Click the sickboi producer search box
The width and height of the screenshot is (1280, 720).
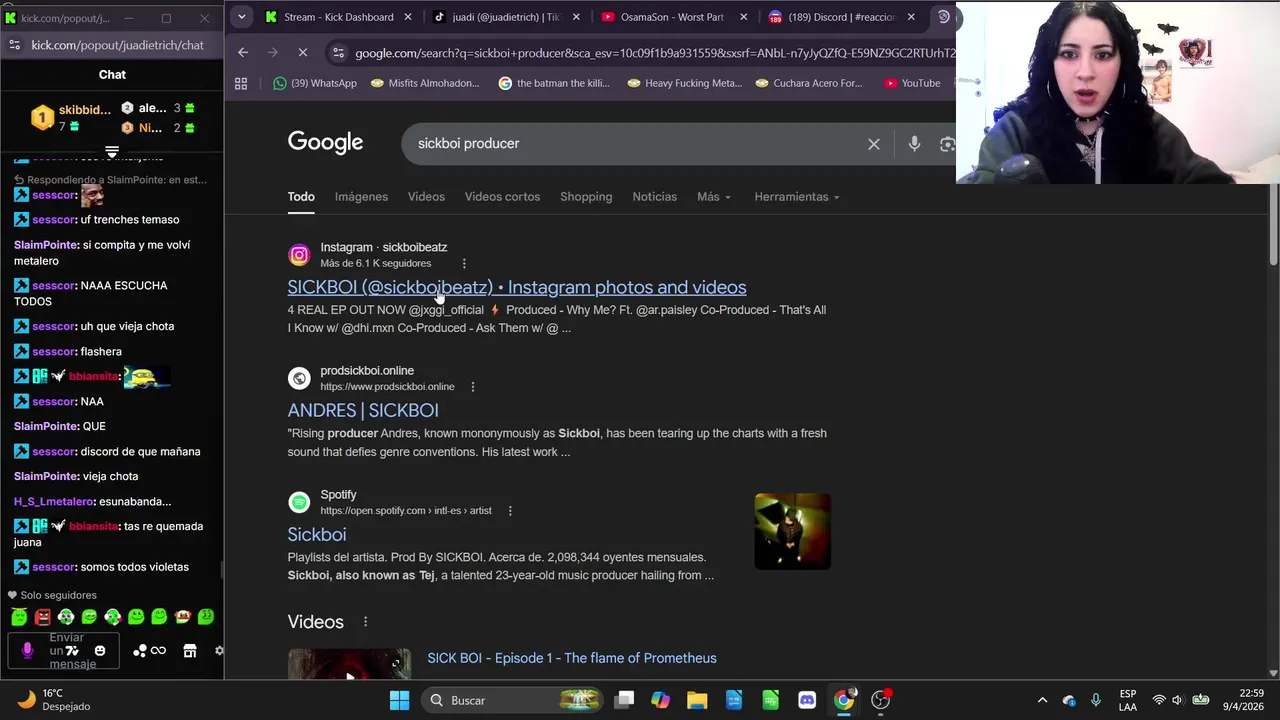(638, 144)
